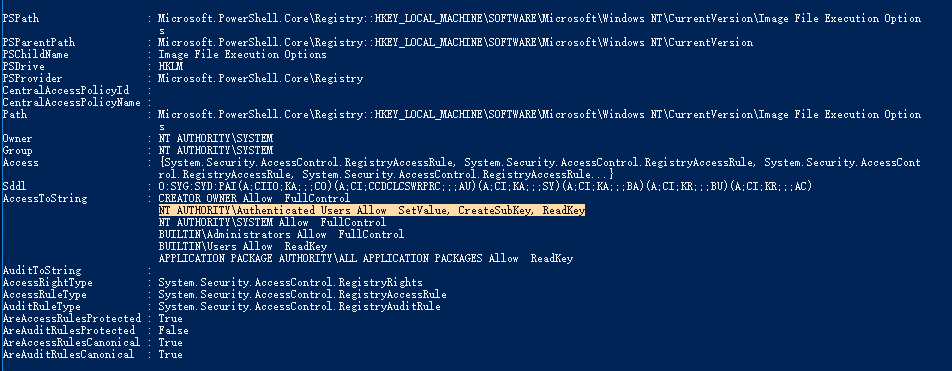
Task: Click the BUILTIN\Users Allow ReadKey line
Action: click(x=243, y=247)
